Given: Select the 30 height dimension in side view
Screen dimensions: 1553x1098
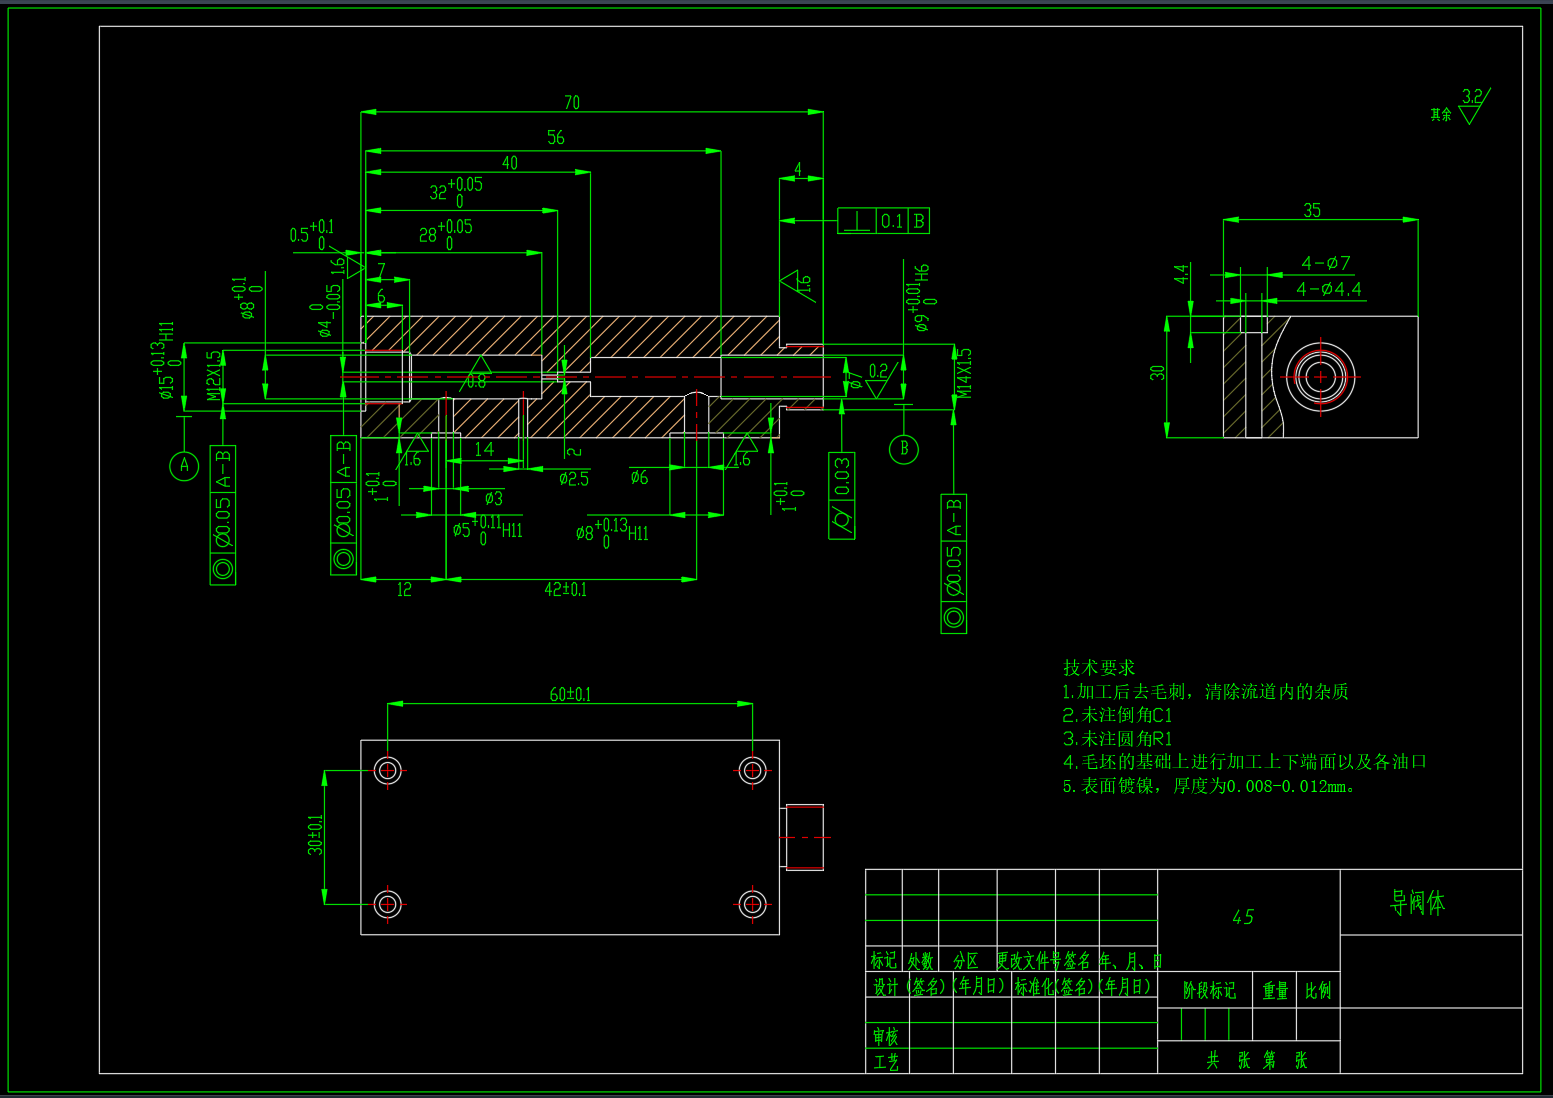Looking at the screenshot, I should (1157, 373).
